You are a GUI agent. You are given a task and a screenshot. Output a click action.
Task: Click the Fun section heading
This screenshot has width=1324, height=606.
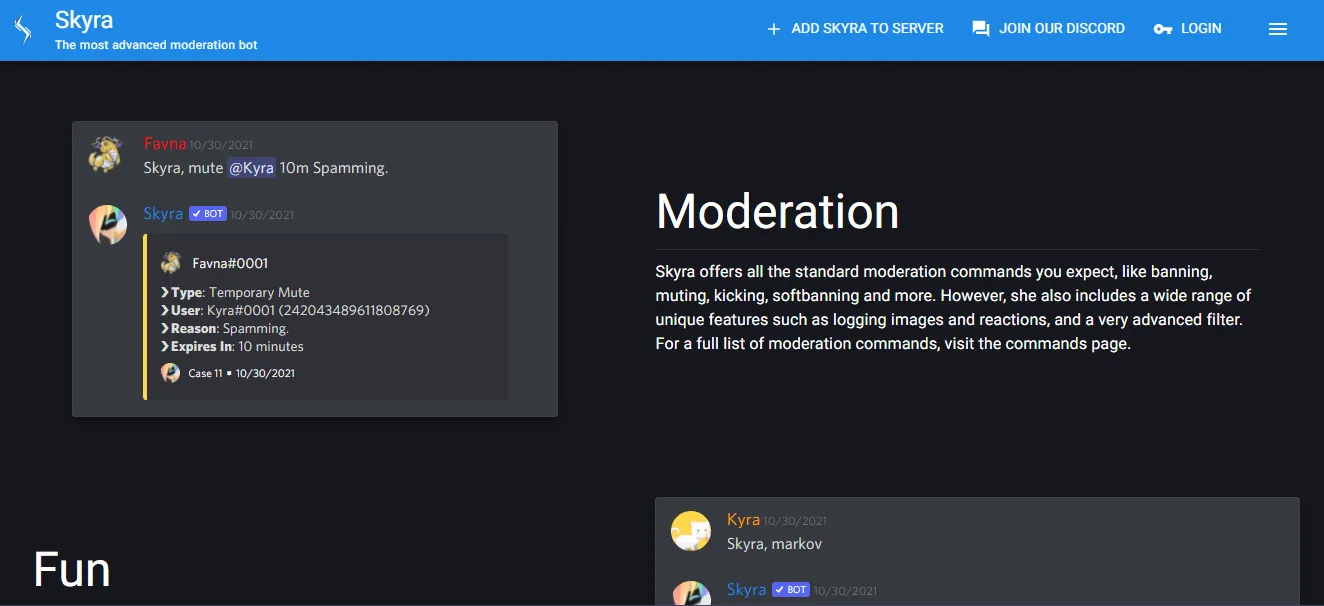(x=72, y=569)
